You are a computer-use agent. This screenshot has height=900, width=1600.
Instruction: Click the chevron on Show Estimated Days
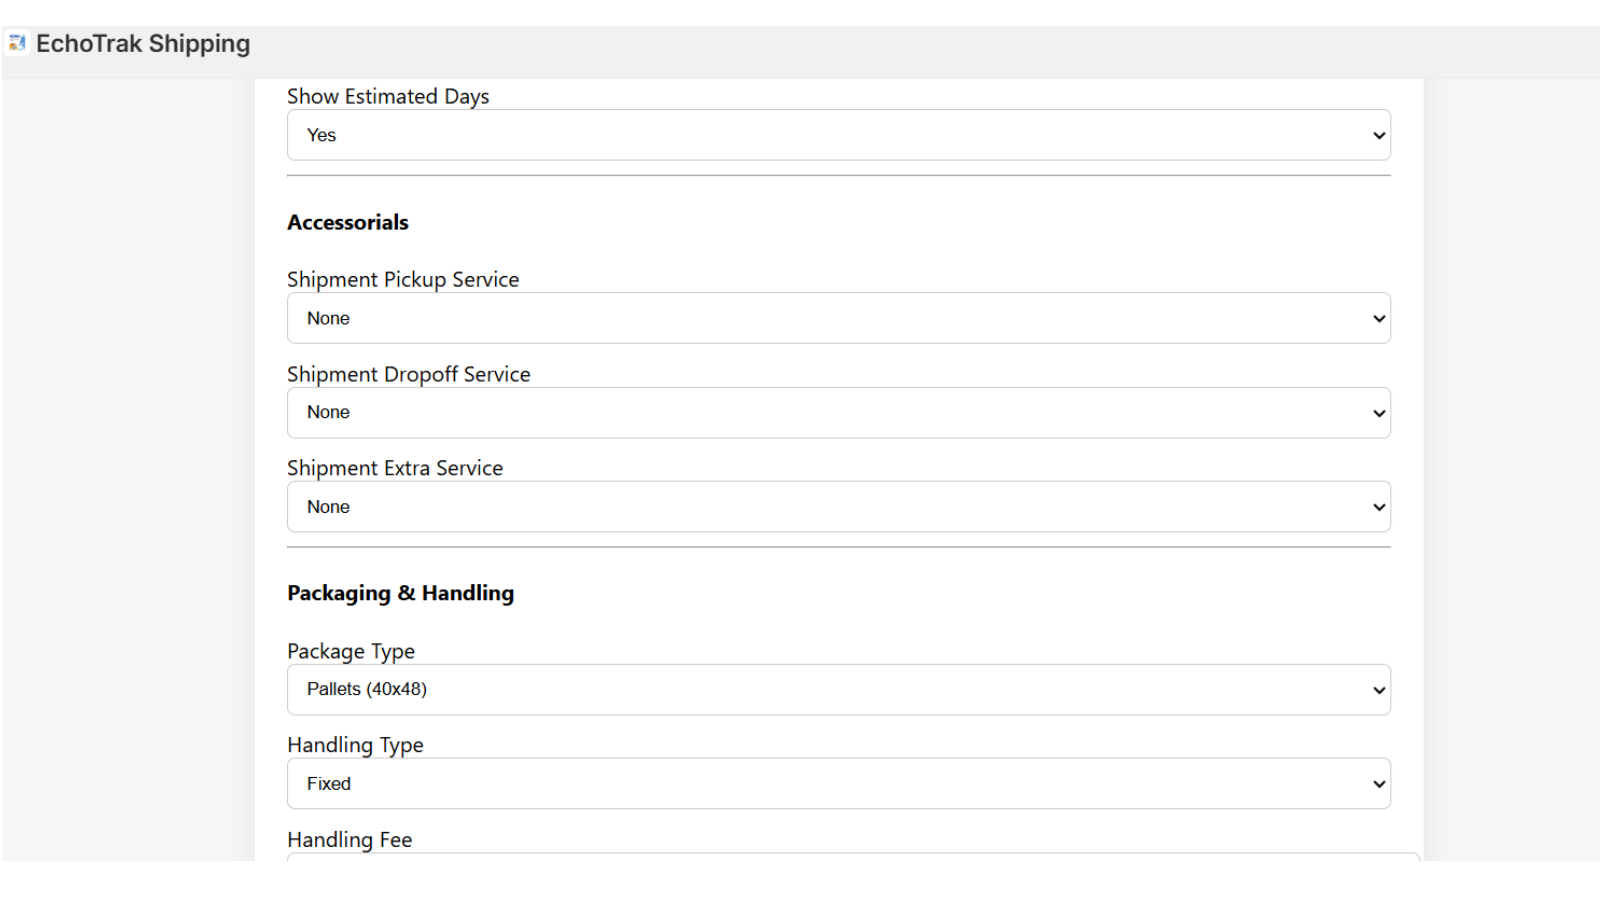[1378, 135]
